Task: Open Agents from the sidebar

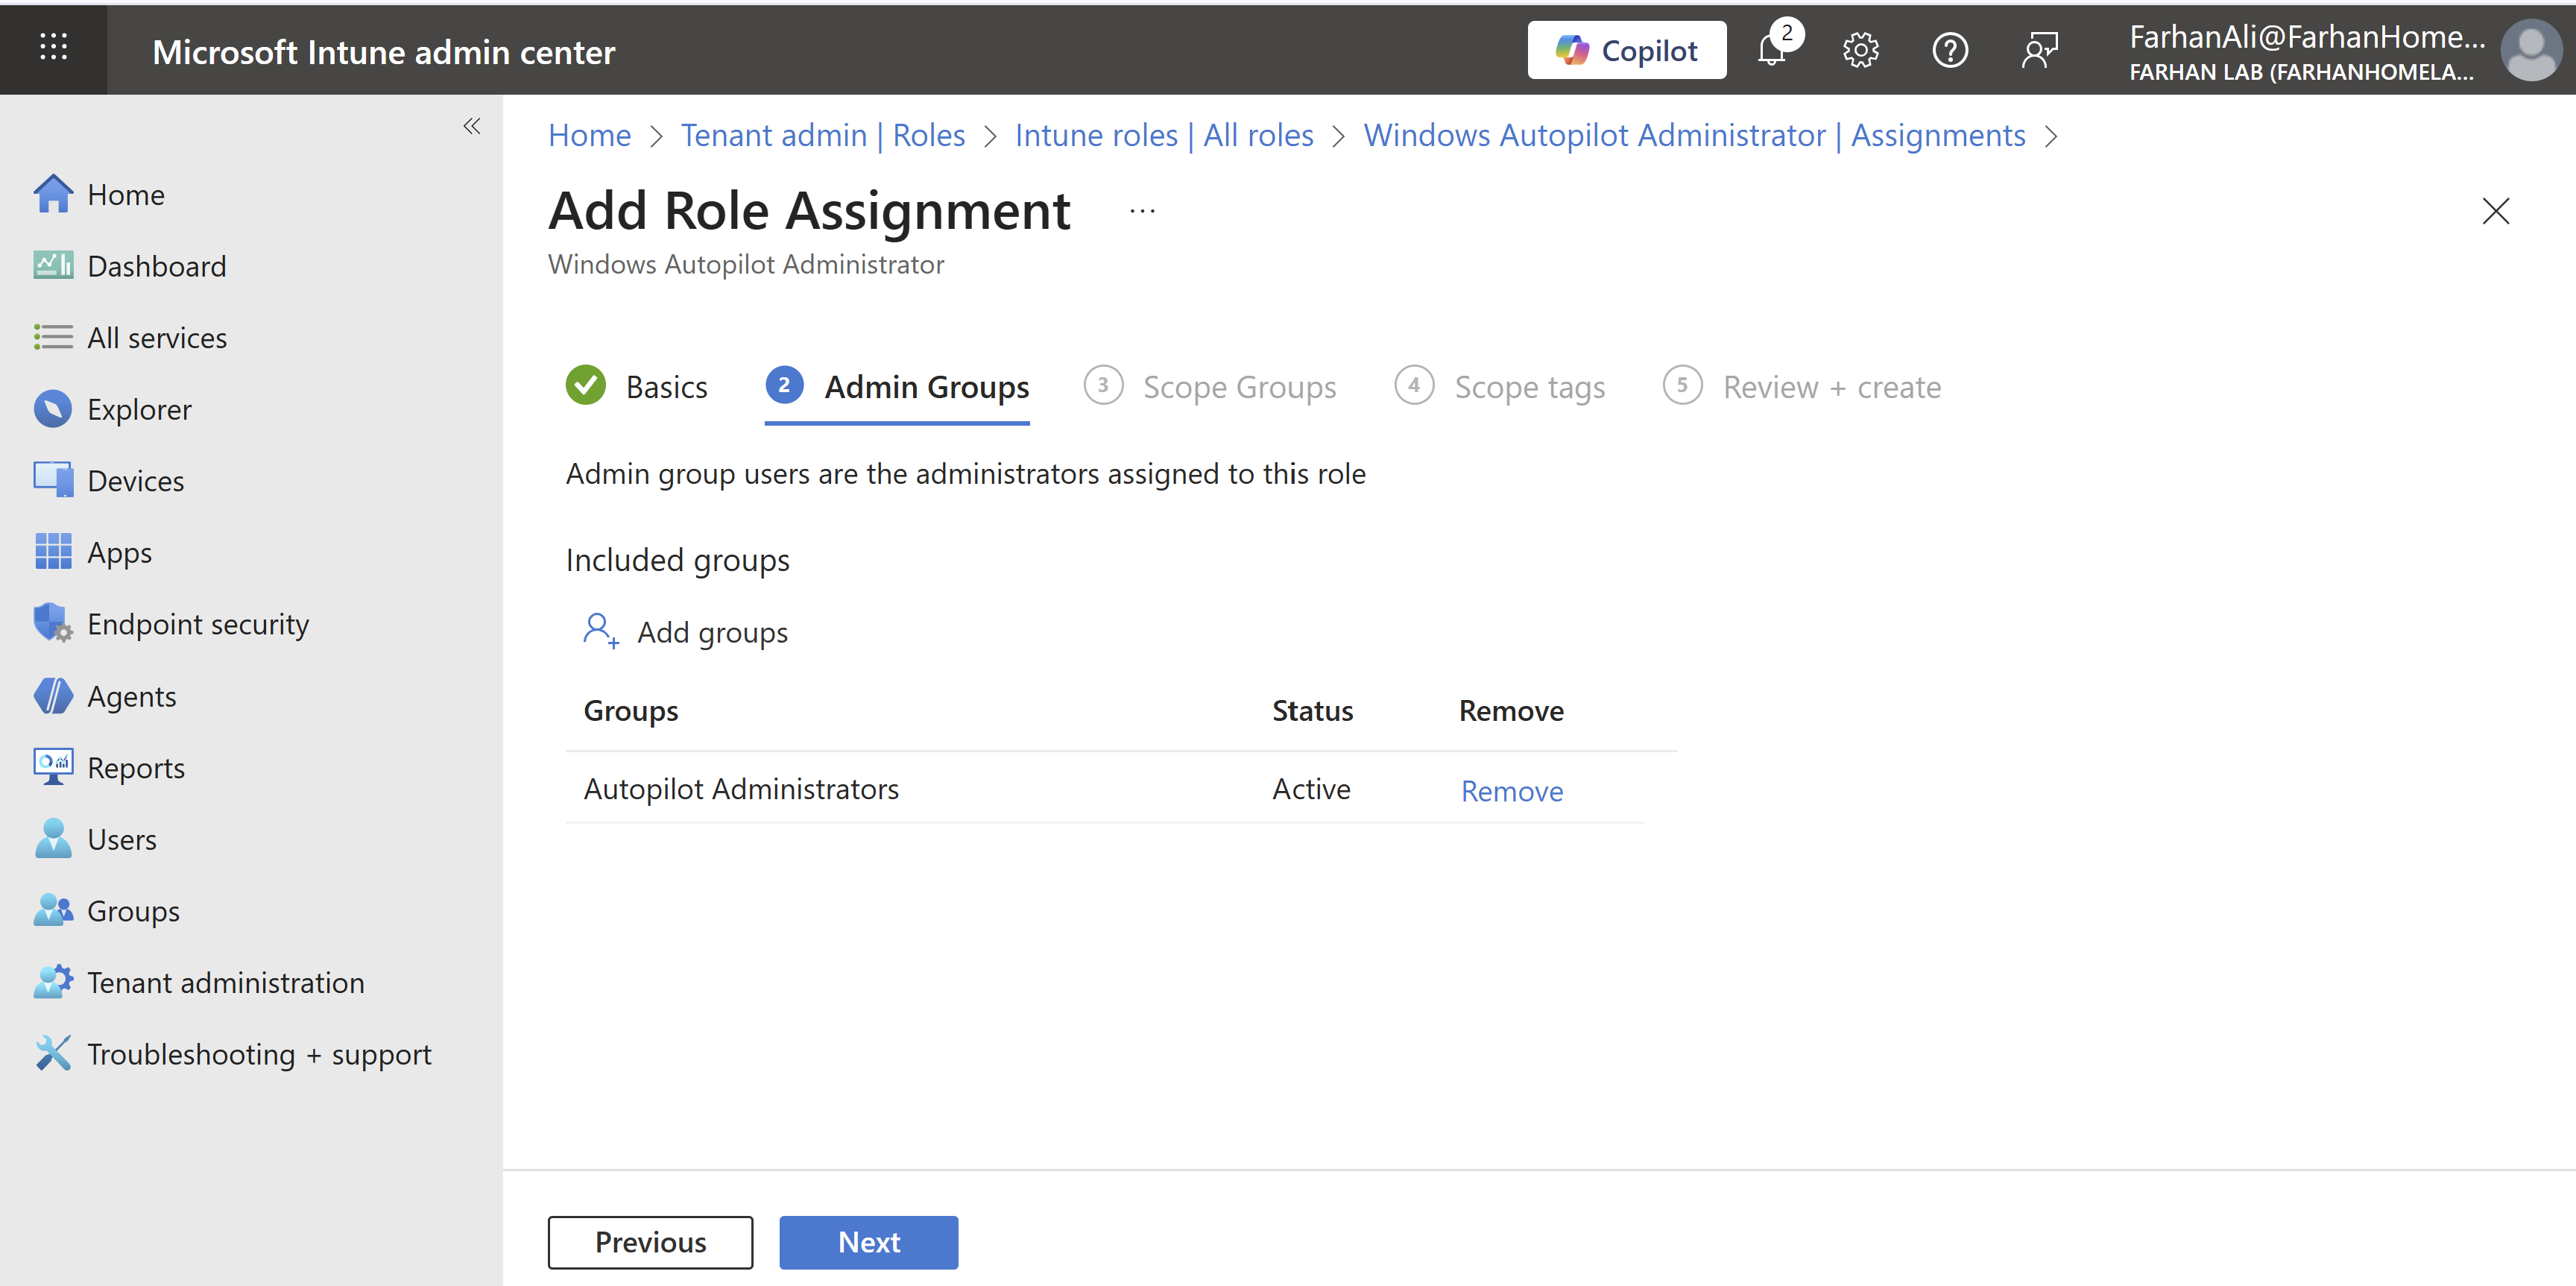Action: click(x=131, y=696)
